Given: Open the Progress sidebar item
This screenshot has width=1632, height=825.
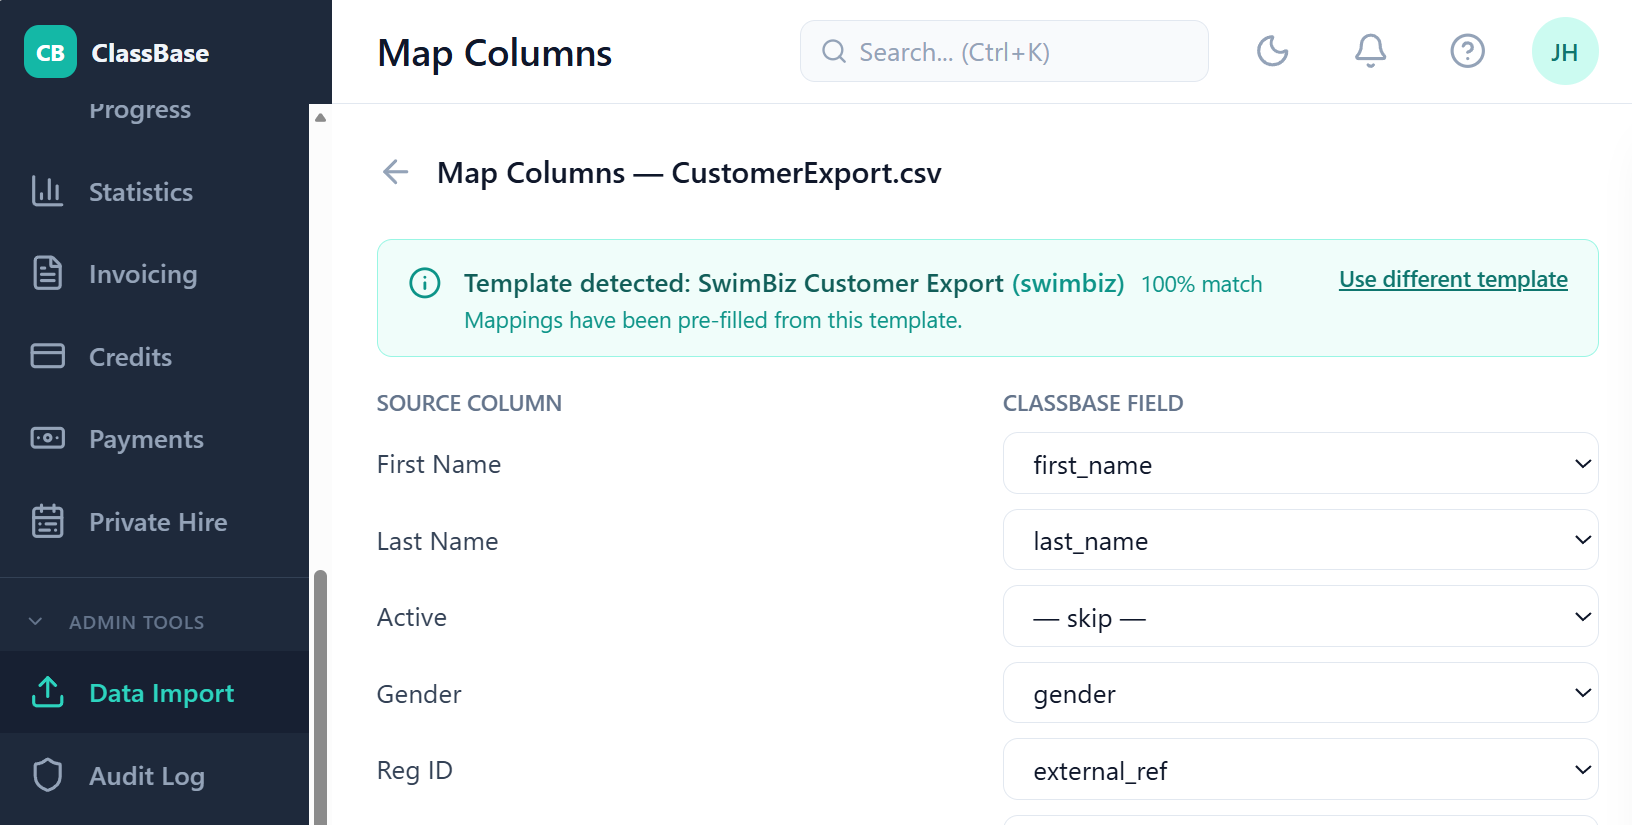Looking at the screenshot, I should 140,111.
